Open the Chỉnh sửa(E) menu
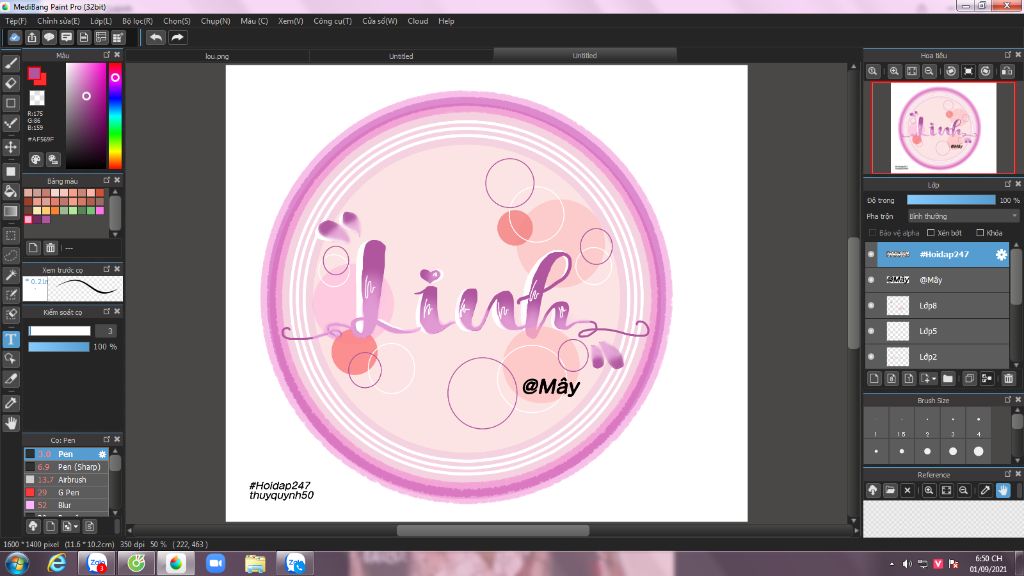This screenshot has height=576, width=1024. 58,21
